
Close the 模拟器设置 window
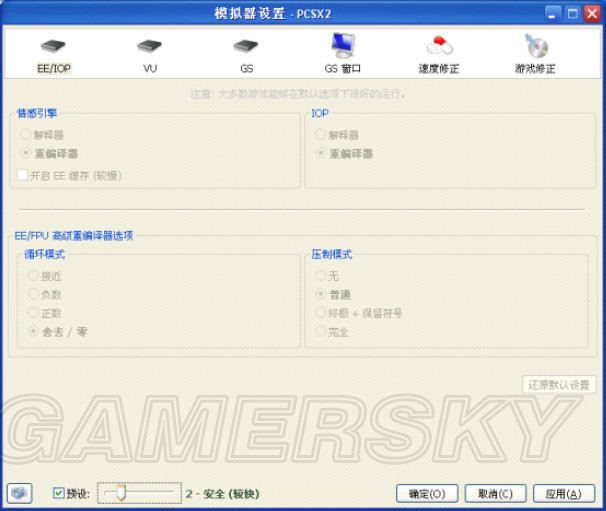[592, 14]
